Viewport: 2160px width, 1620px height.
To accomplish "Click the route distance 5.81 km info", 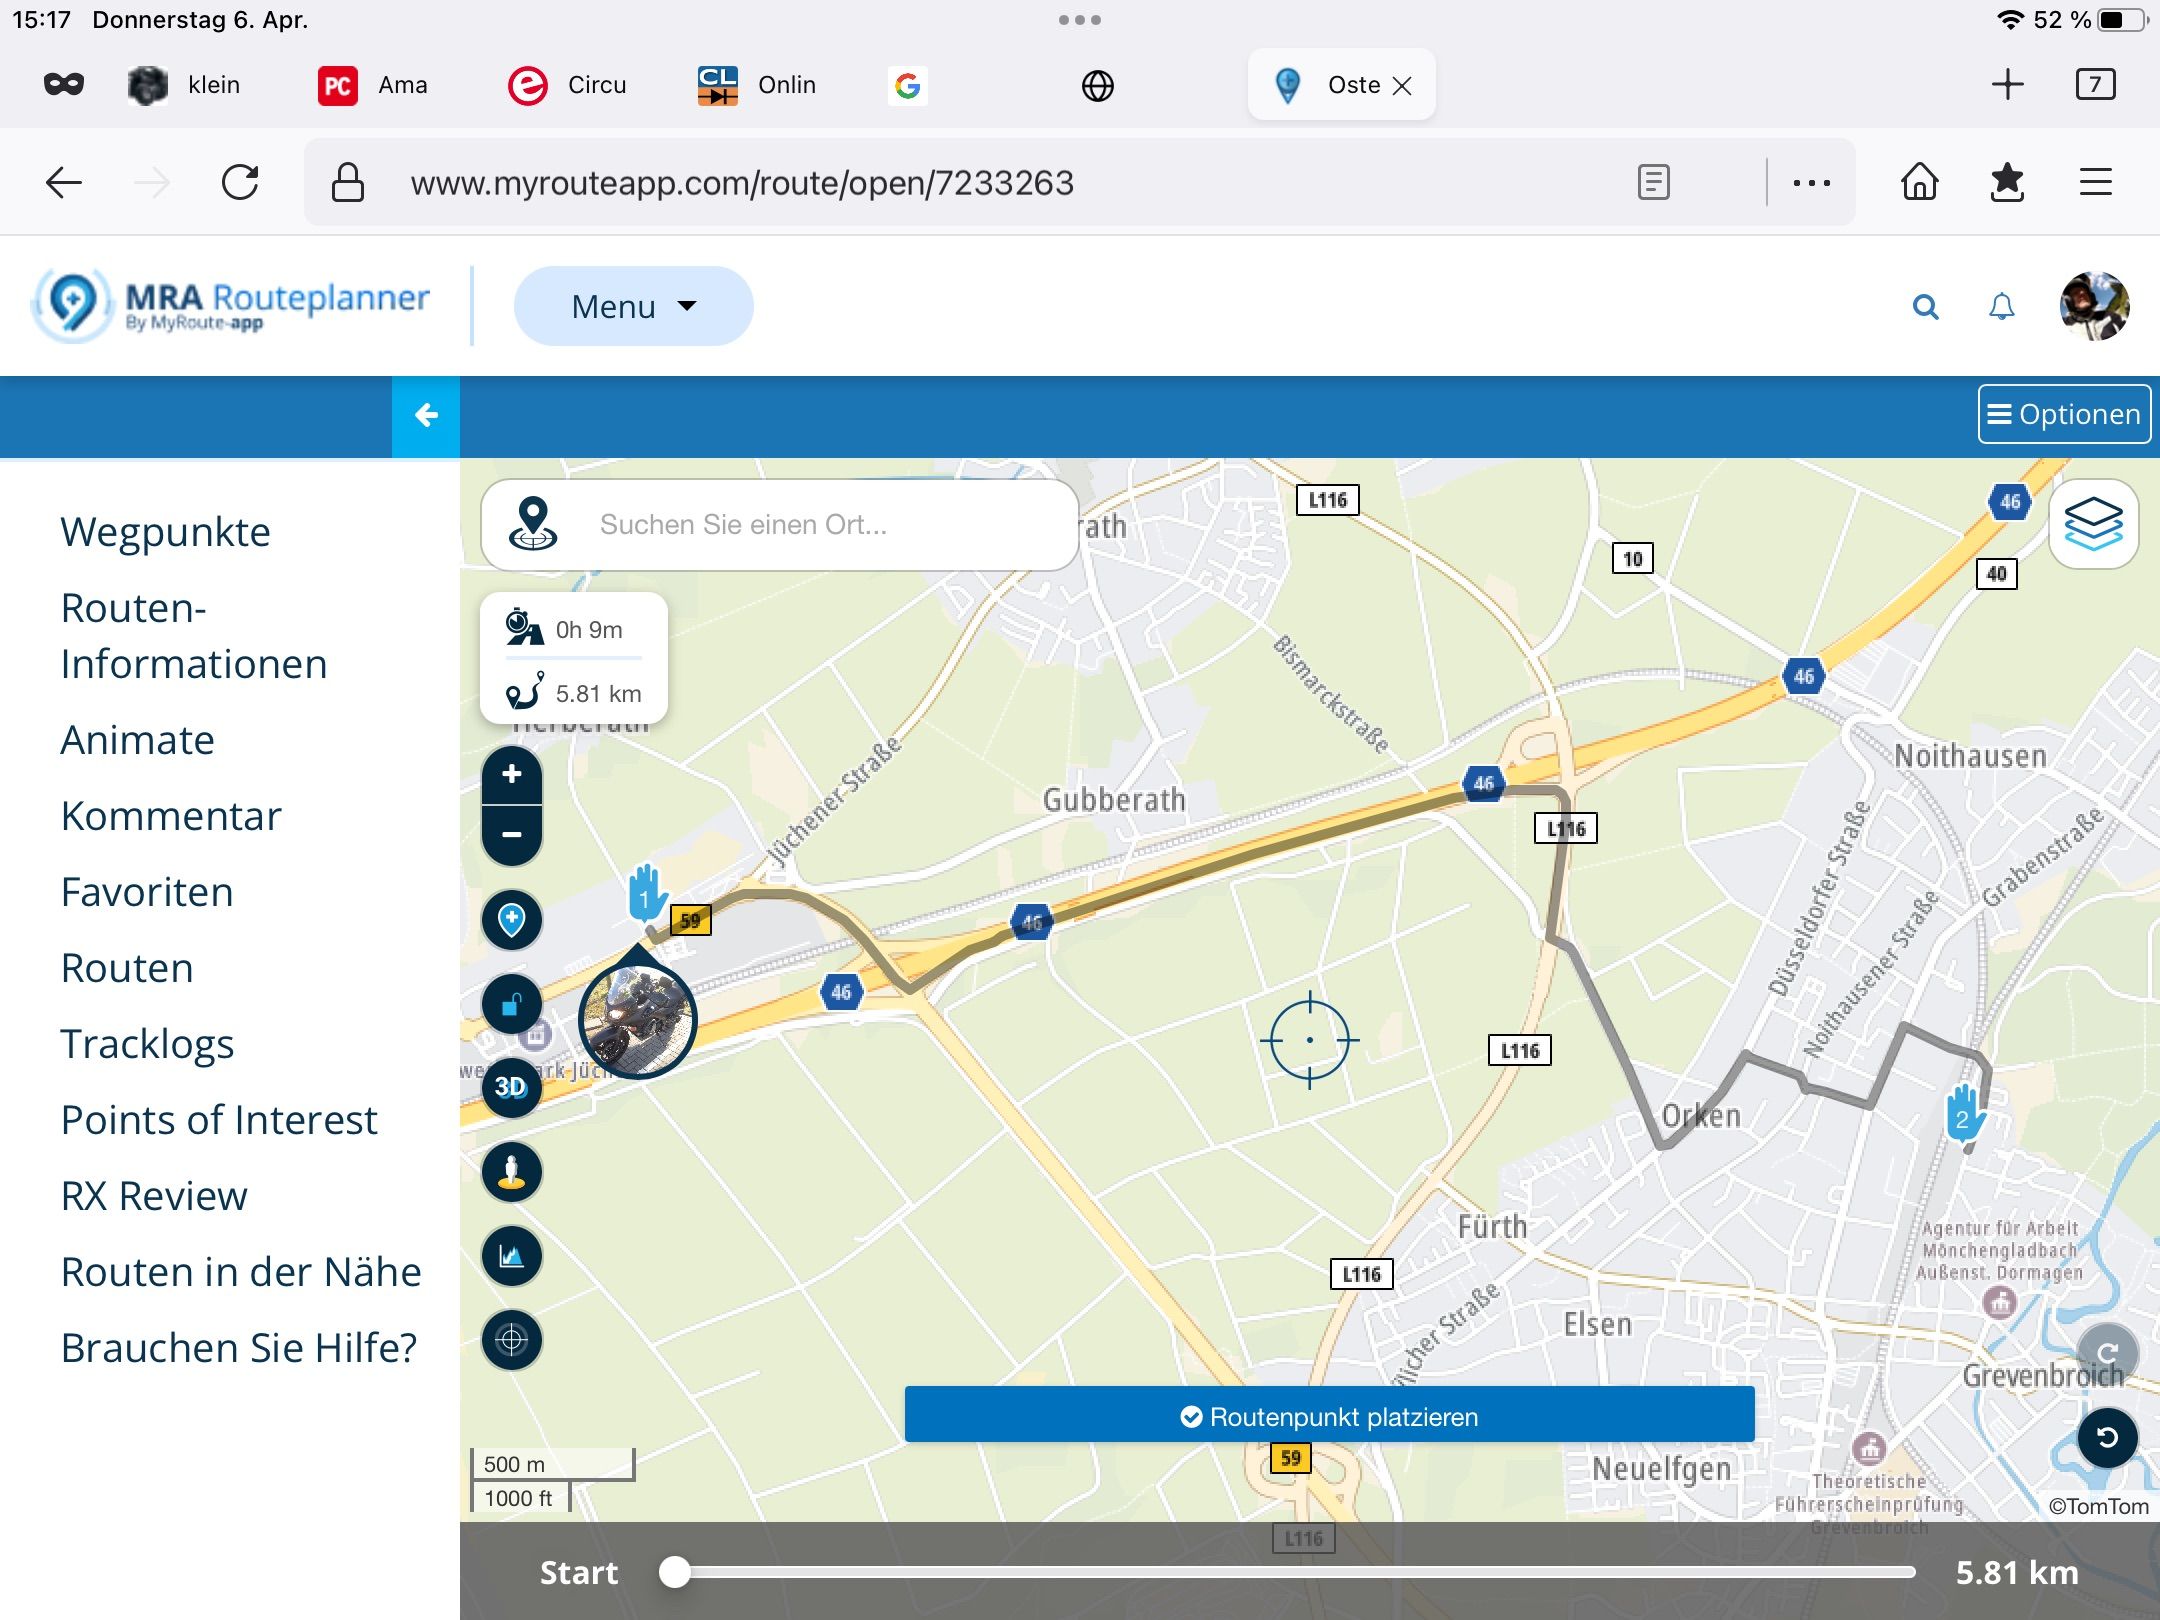I will [574, 692].
